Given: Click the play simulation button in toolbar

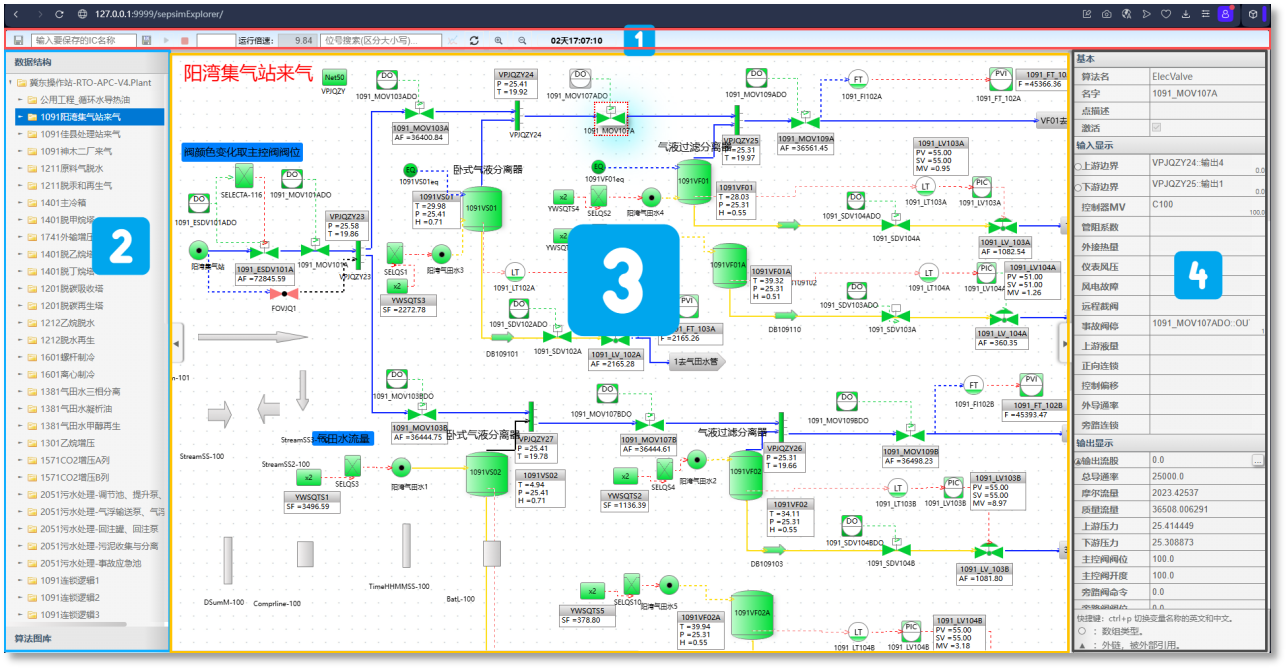Looking at the screenshot, I should point(167,40).
